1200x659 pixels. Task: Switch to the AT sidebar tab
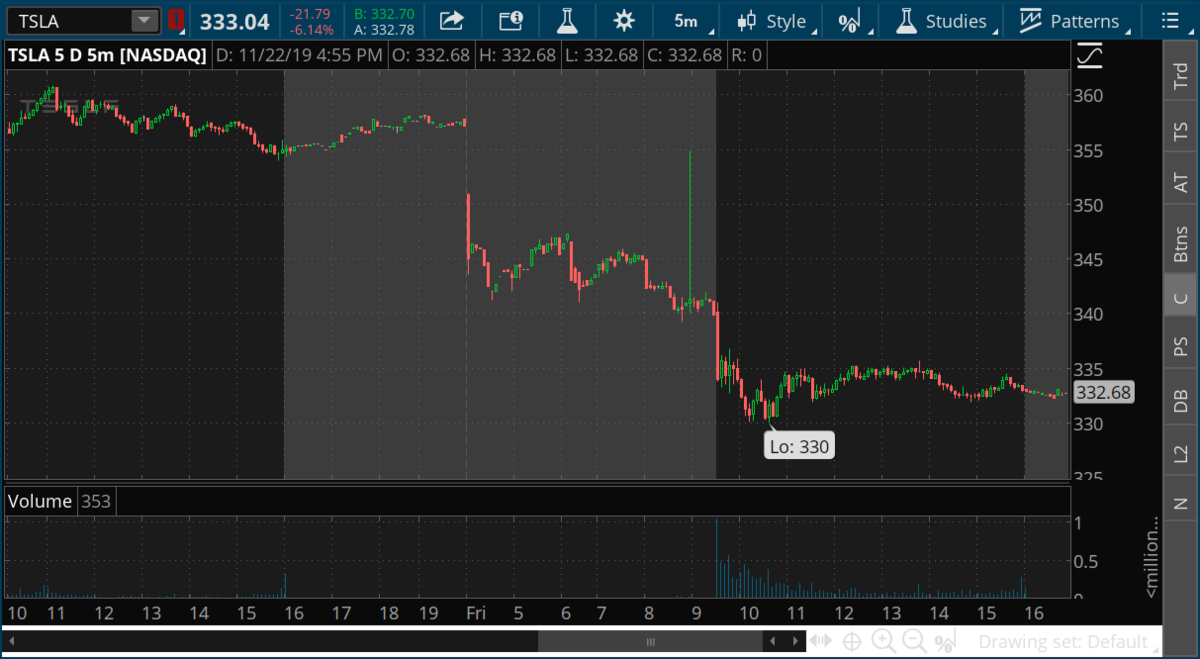pos(1181,183)
